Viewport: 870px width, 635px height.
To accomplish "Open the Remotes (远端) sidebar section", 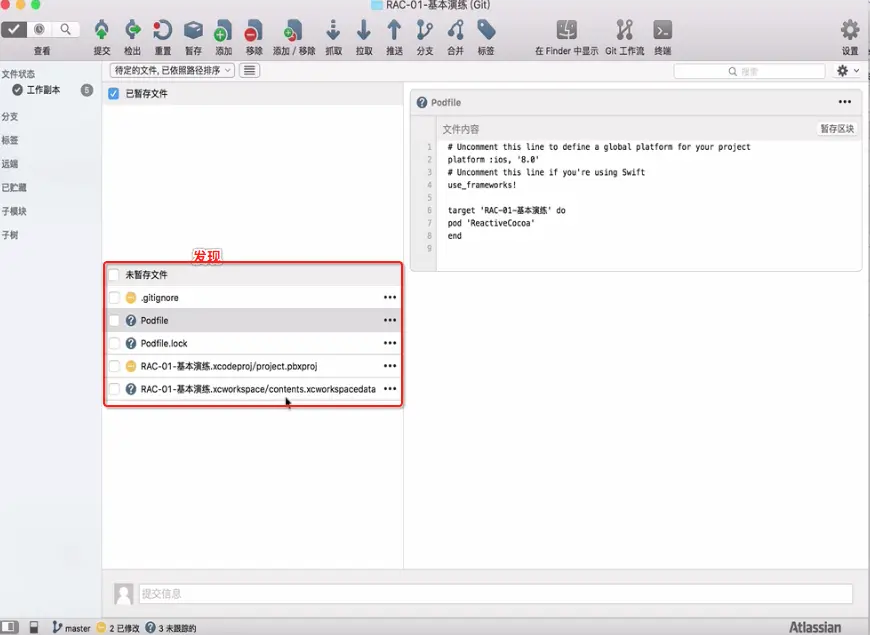I will pos(9,164).
